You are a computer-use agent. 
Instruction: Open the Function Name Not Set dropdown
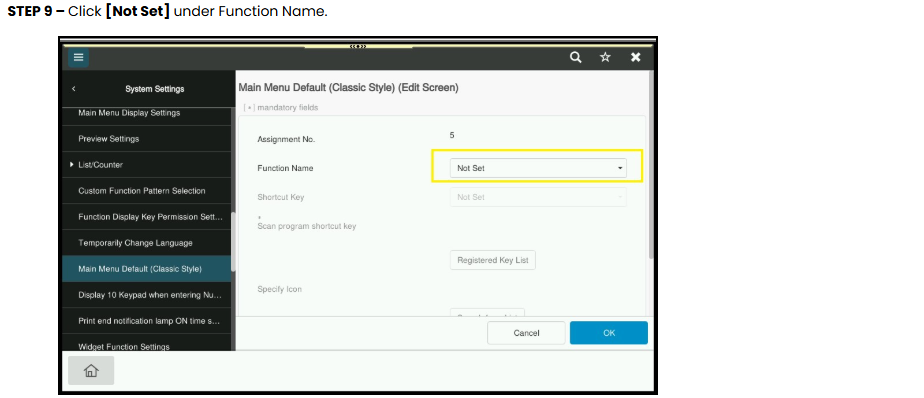pyautogui.click(x=538, y=168)
